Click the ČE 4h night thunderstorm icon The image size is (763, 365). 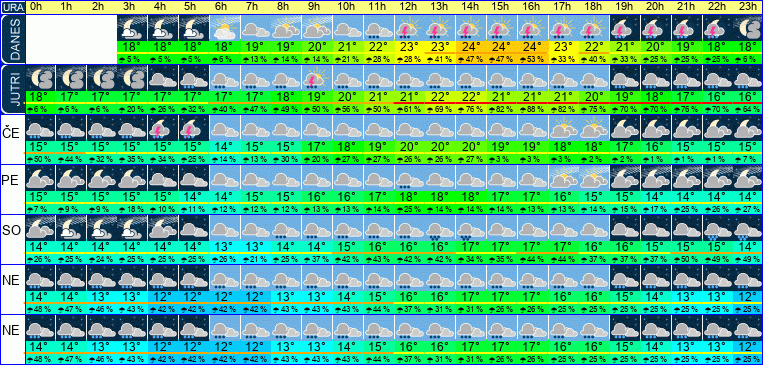pos(163,128)
